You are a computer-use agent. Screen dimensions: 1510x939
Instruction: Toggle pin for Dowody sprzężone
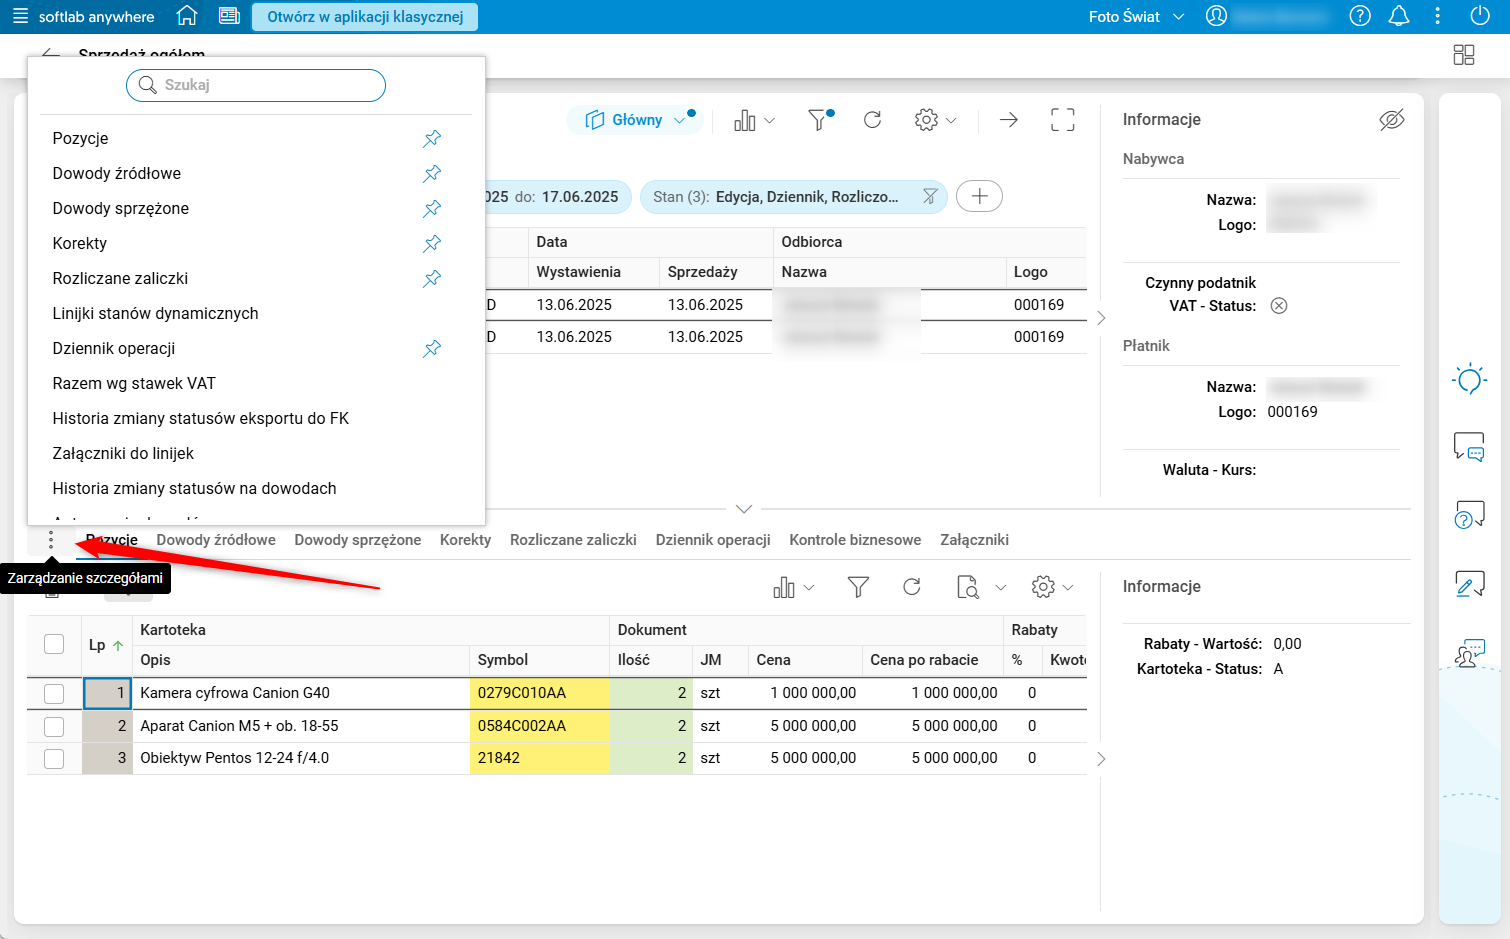(x=432, y=209)
